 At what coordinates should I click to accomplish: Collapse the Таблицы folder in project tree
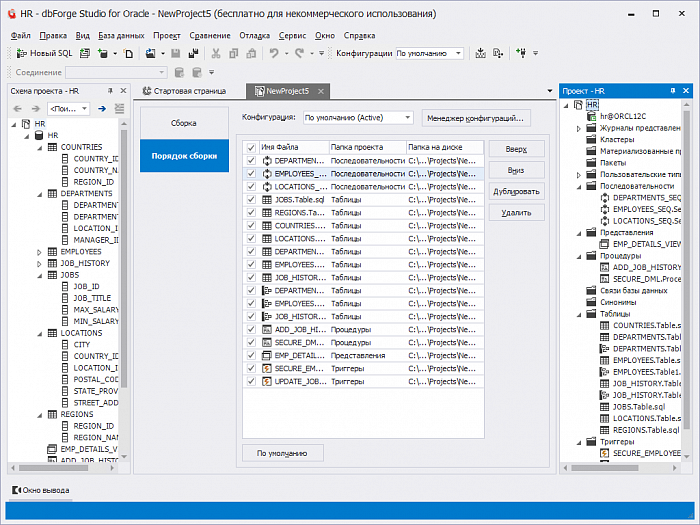[579, 314]
